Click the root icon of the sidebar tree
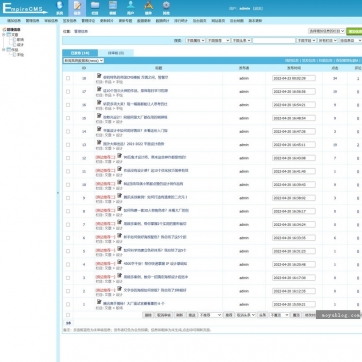This screenshot has width=362, height=362. pyautogui.click(x=4, y=30)
